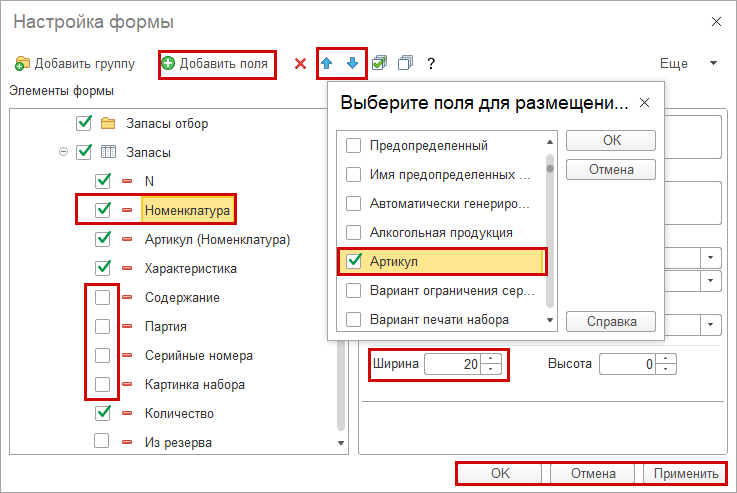
Task: Move the selected element down with the arrow
Action: tap(352, 64)
